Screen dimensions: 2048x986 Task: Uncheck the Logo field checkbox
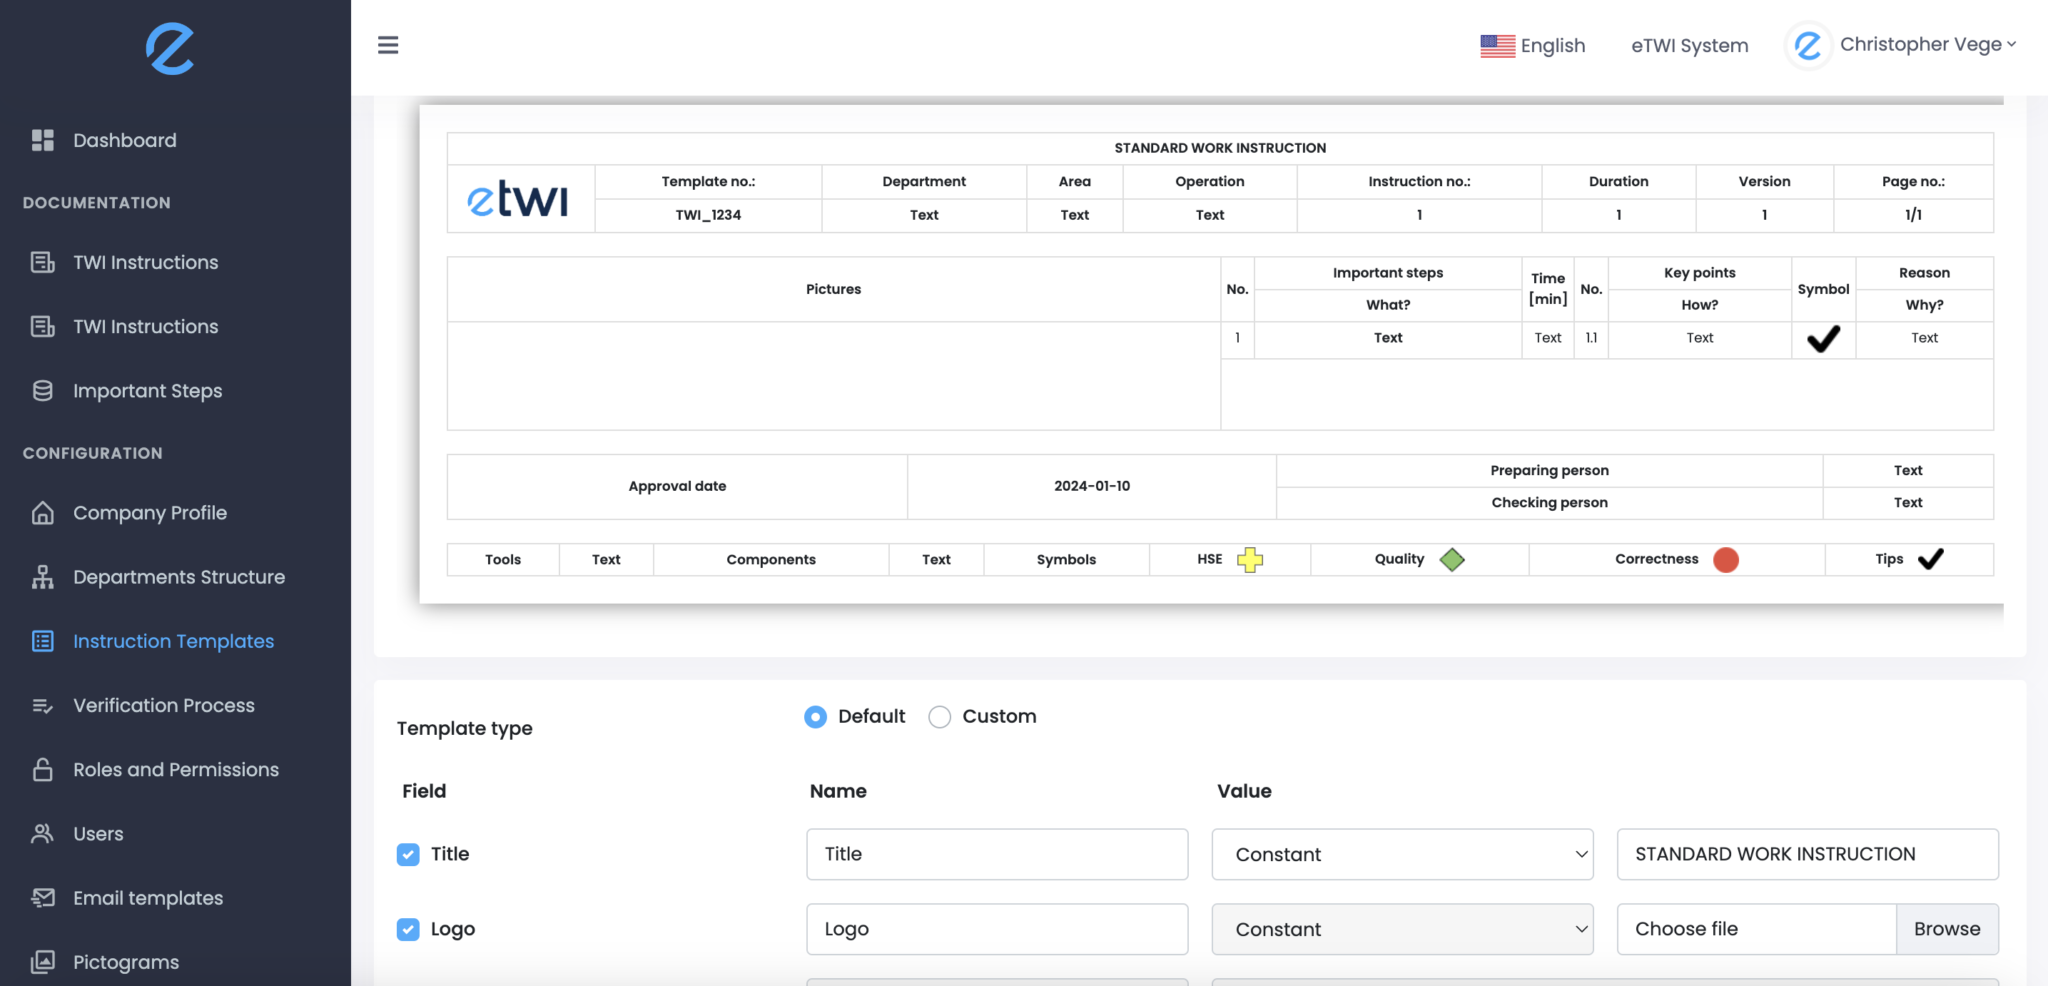[x=408, y=929]
